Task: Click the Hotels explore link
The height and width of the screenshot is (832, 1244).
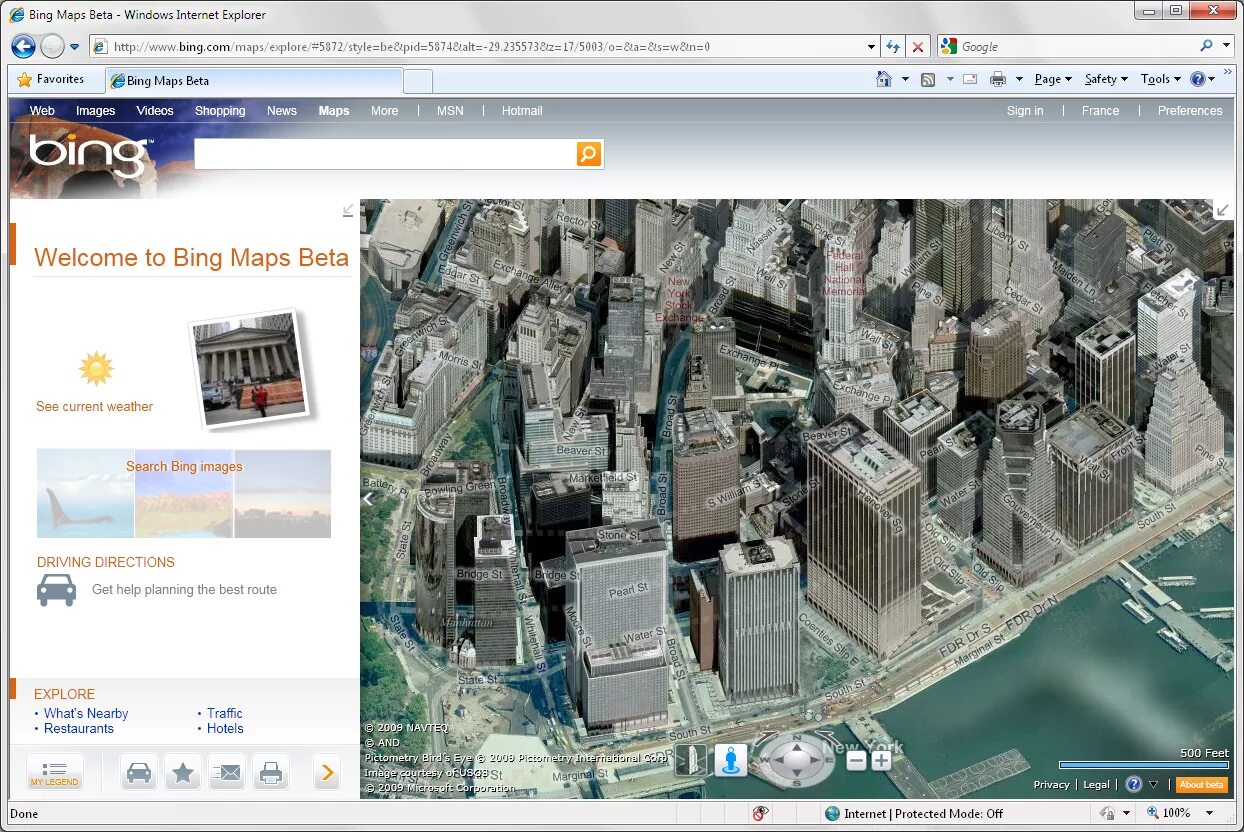Action: pyautogui.click(x=225, y=728)
